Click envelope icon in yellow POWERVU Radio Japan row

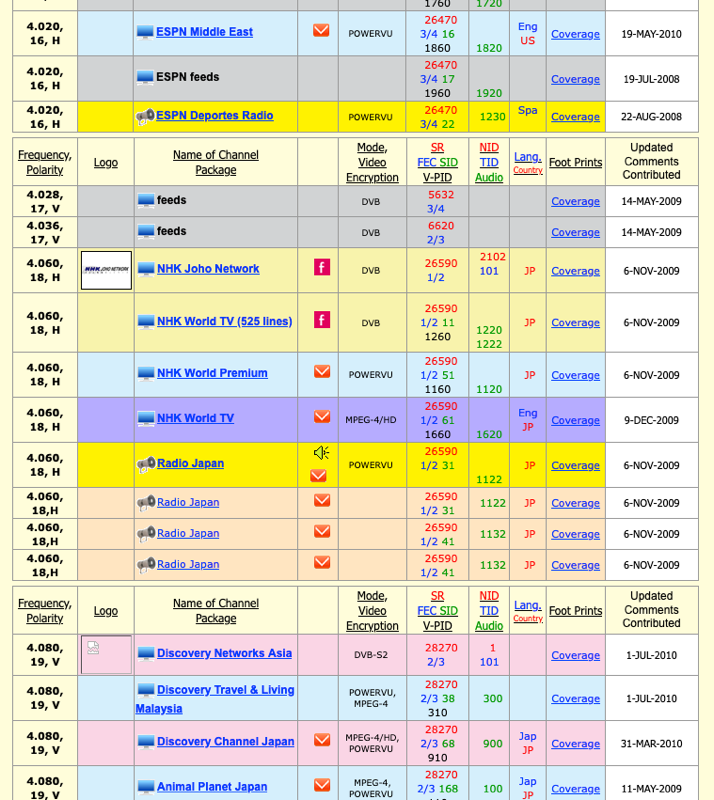coord(318,476)
